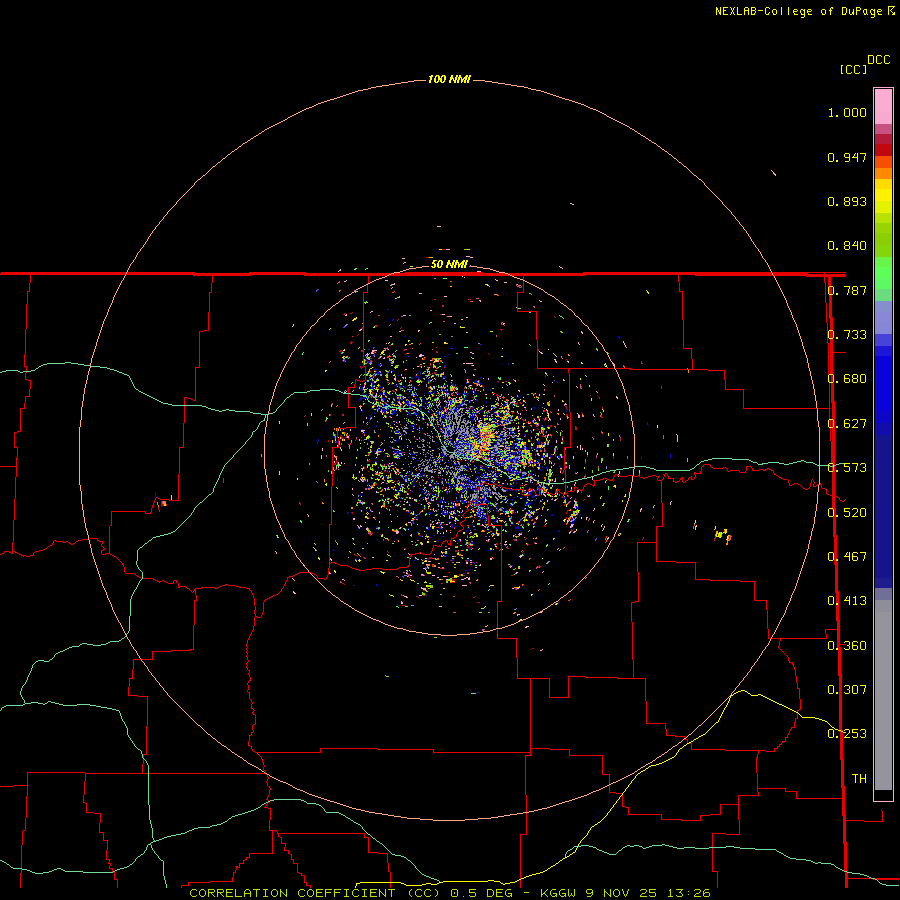Click the DCC product label
This screenshot has height=900, width=900.
coord(878,60)
